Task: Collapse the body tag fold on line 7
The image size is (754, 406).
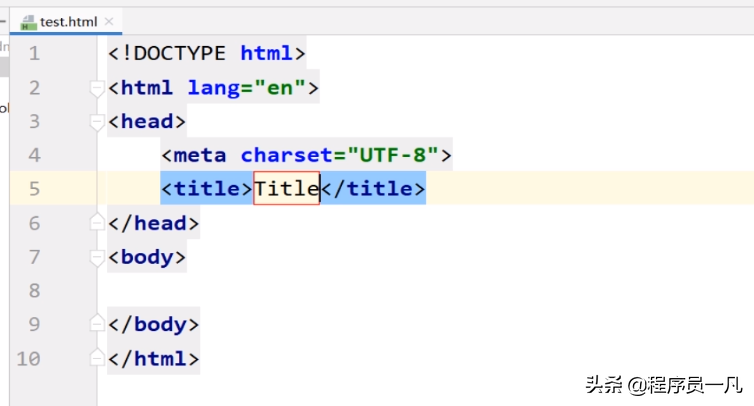Action: click(97, 257)
